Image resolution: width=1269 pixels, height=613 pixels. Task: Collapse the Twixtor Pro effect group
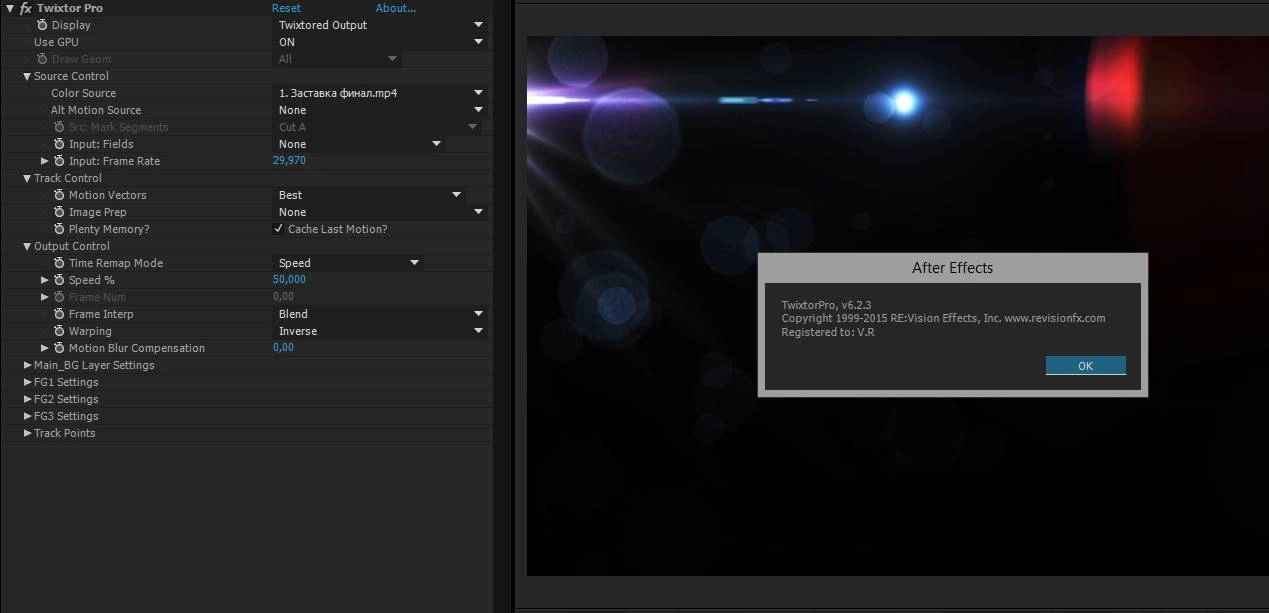point(10,8)
